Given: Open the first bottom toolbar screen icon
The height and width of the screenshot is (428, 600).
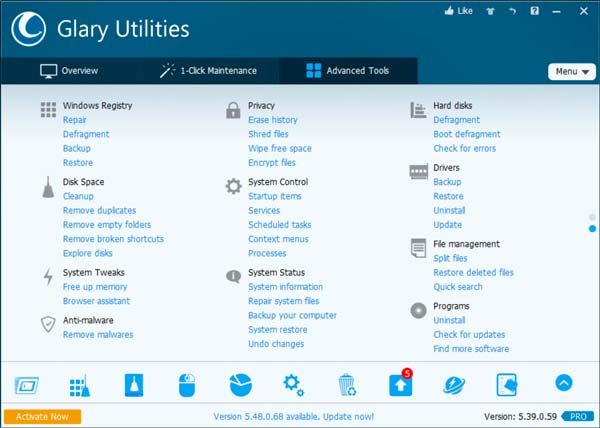Looking at the screenshot, I should coord(27,385).
